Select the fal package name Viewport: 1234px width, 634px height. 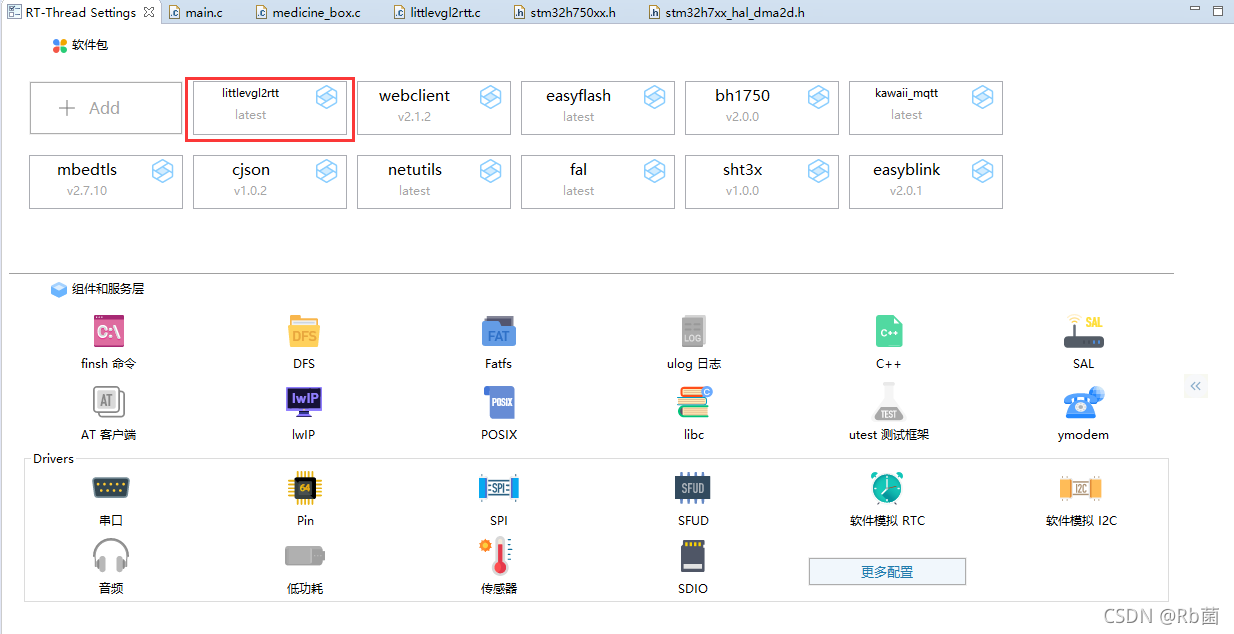(579, 170)
